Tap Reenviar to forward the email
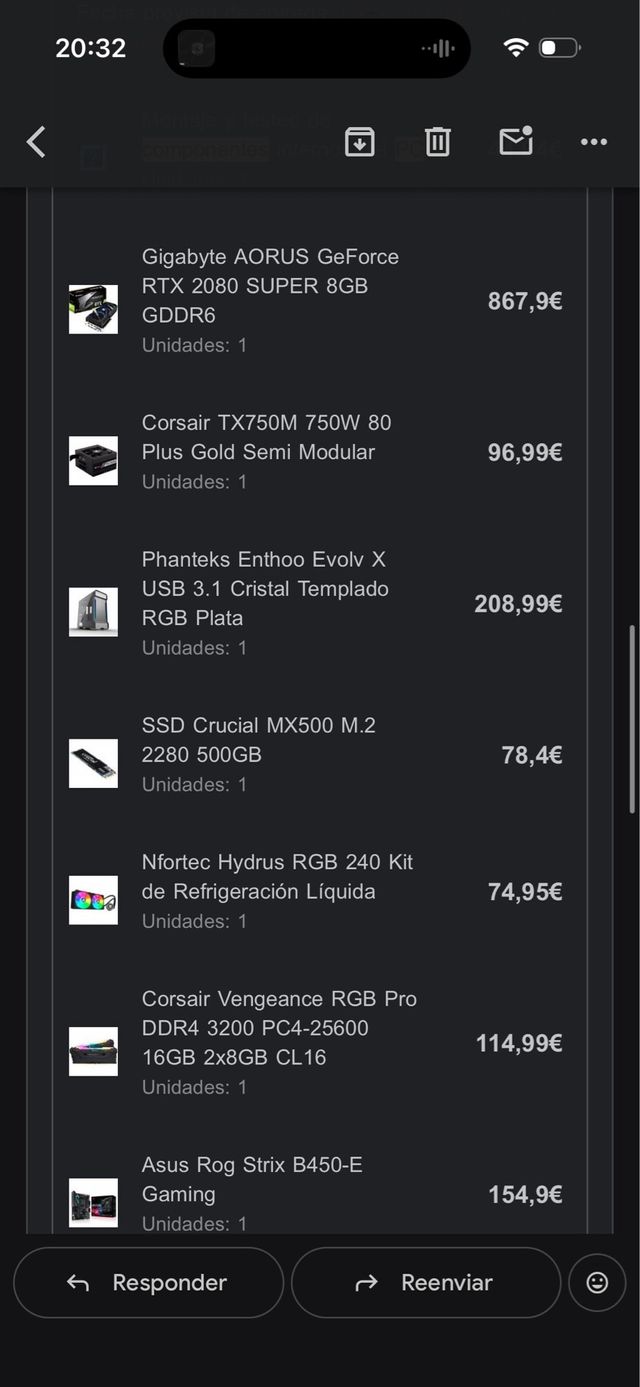Image resolution: width=640 pixels, height=1387 pixels. click(x=426, y=1282)
